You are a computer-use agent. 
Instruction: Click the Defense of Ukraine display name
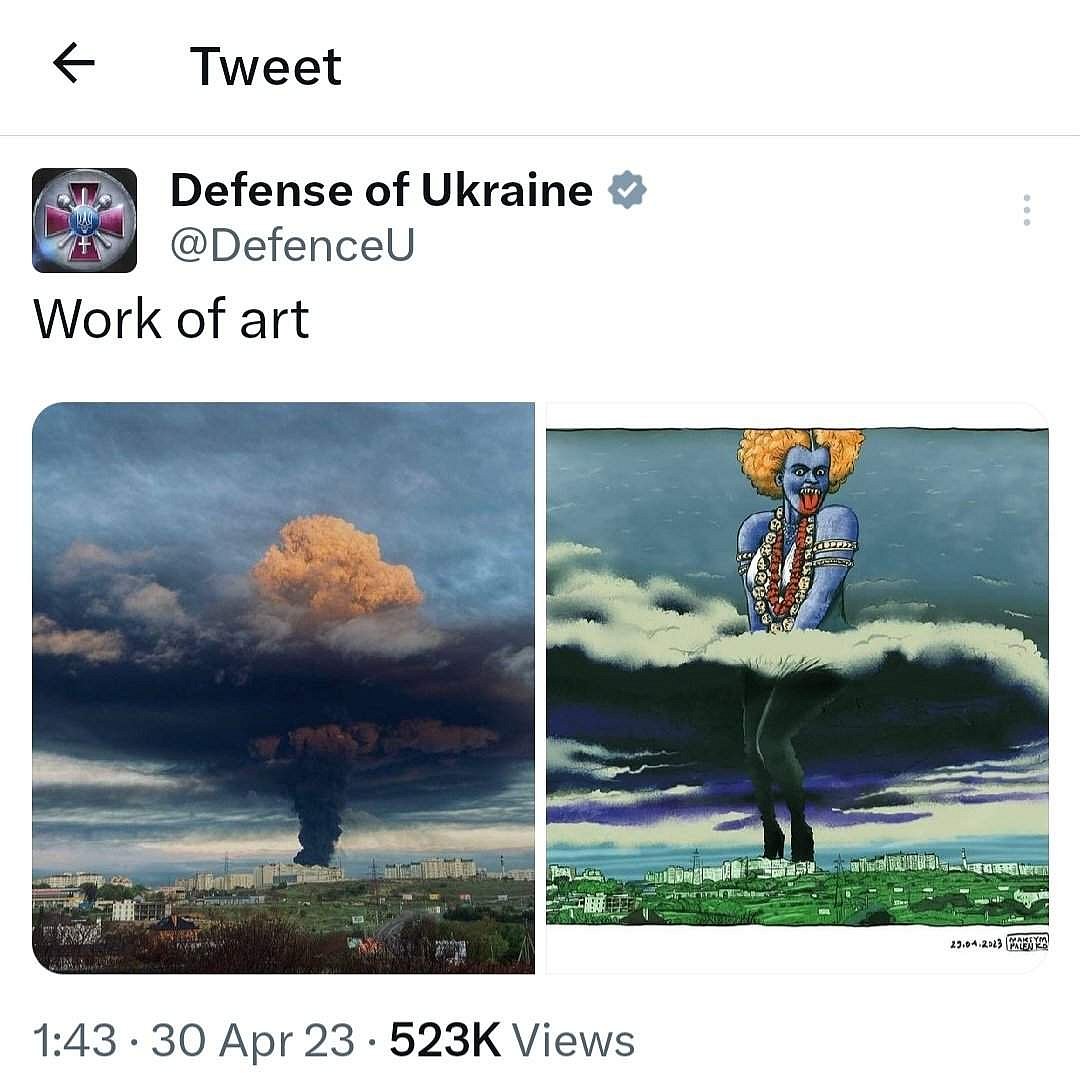(x=382, y=190)
